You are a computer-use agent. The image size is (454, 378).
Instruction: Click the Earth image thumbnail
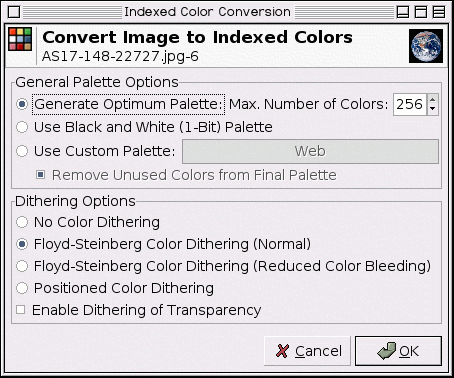[x=426, y=46]
